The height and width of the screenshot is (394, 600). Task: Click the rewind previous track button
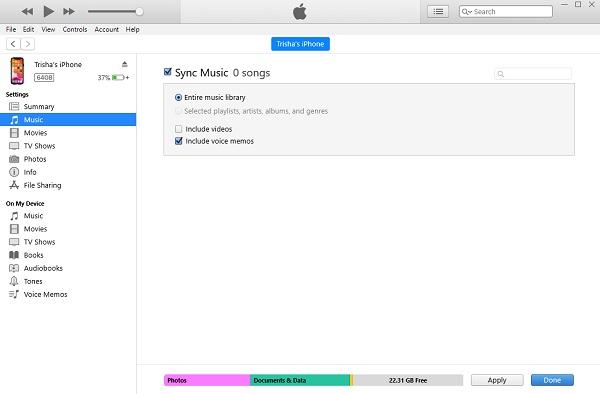[27, 11]
